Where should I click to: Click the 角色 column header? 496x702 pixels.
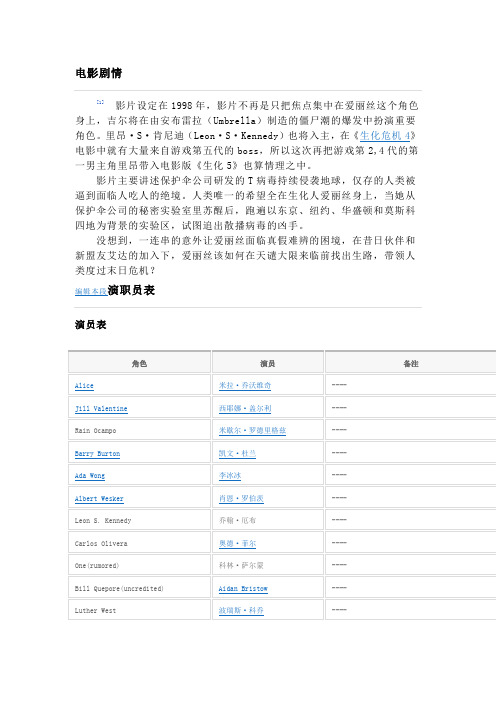pos(139,363)
